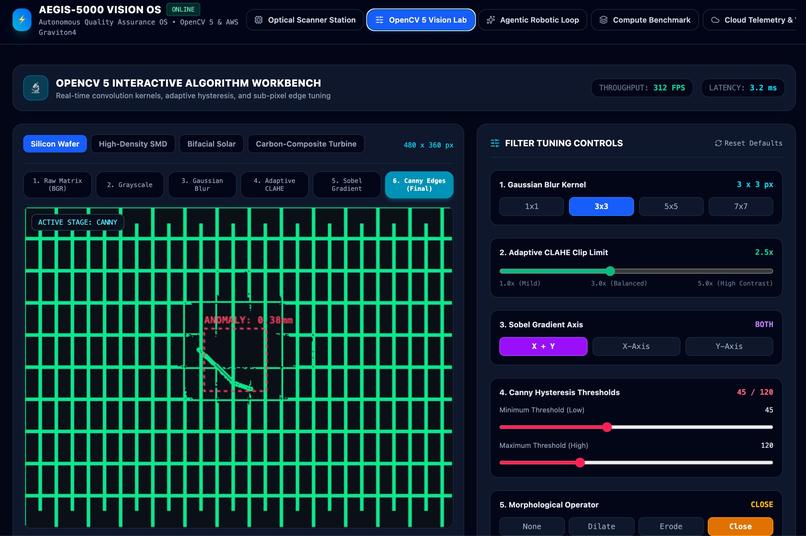Select the Bifacial Solar sample
Screen dimensions: 806x536
[x=211, y=144]
